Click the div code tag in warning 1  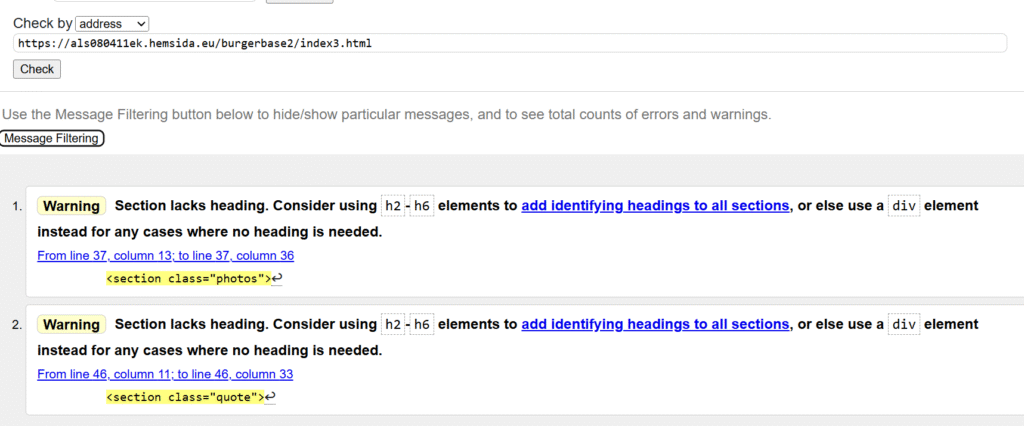(904, 206)
